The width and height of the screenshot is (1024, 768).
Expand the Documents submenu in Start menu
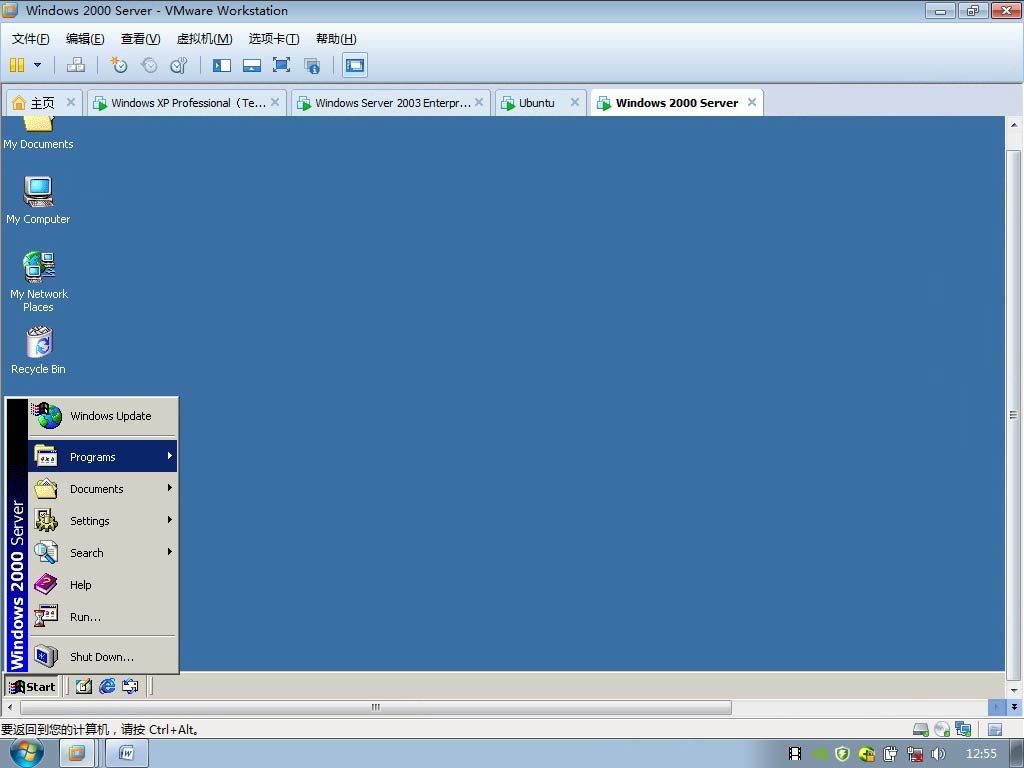(103, 488)
